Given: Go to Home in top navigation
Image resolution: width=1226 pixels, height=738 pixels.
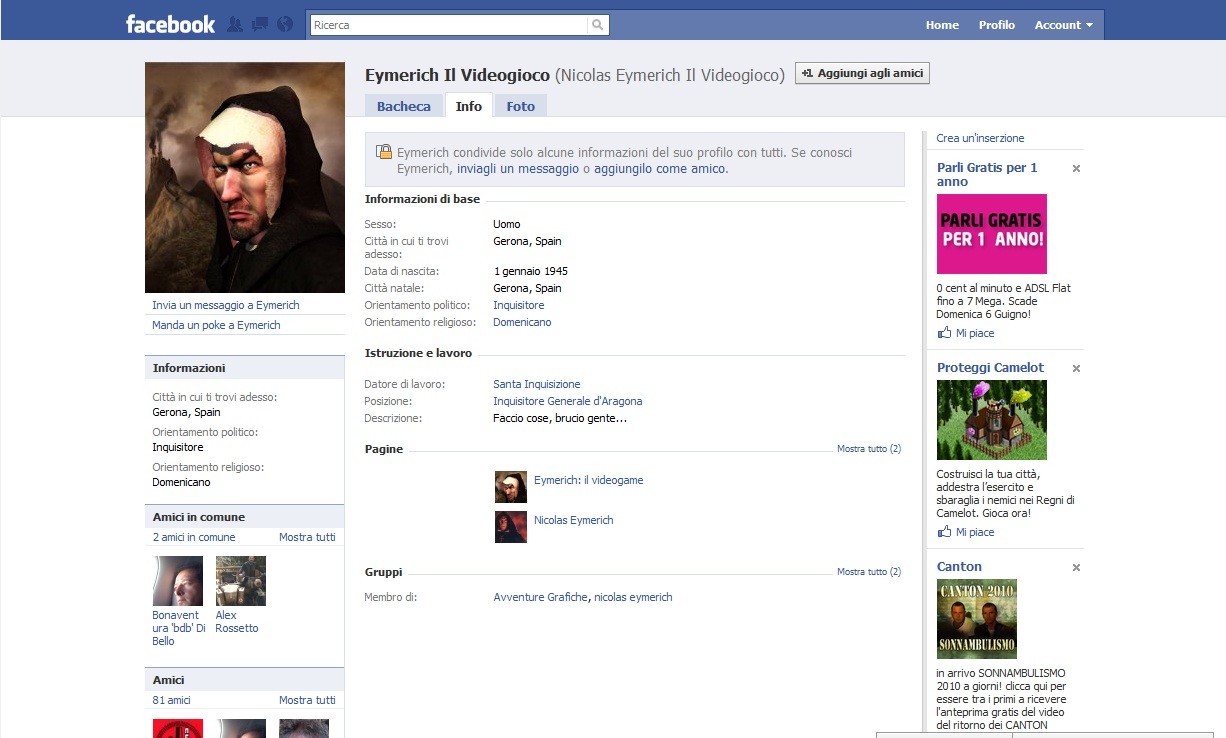Looking at the screenshot, I should point(942,25).
